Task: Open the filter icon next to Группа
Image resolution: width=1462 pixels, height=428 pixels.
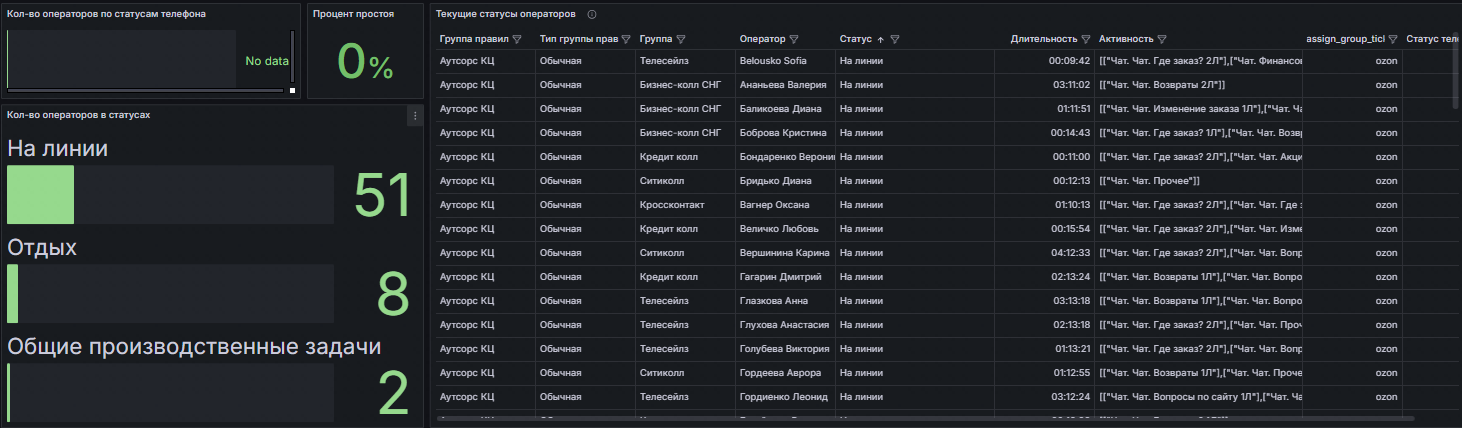Action: click(680, 40)
